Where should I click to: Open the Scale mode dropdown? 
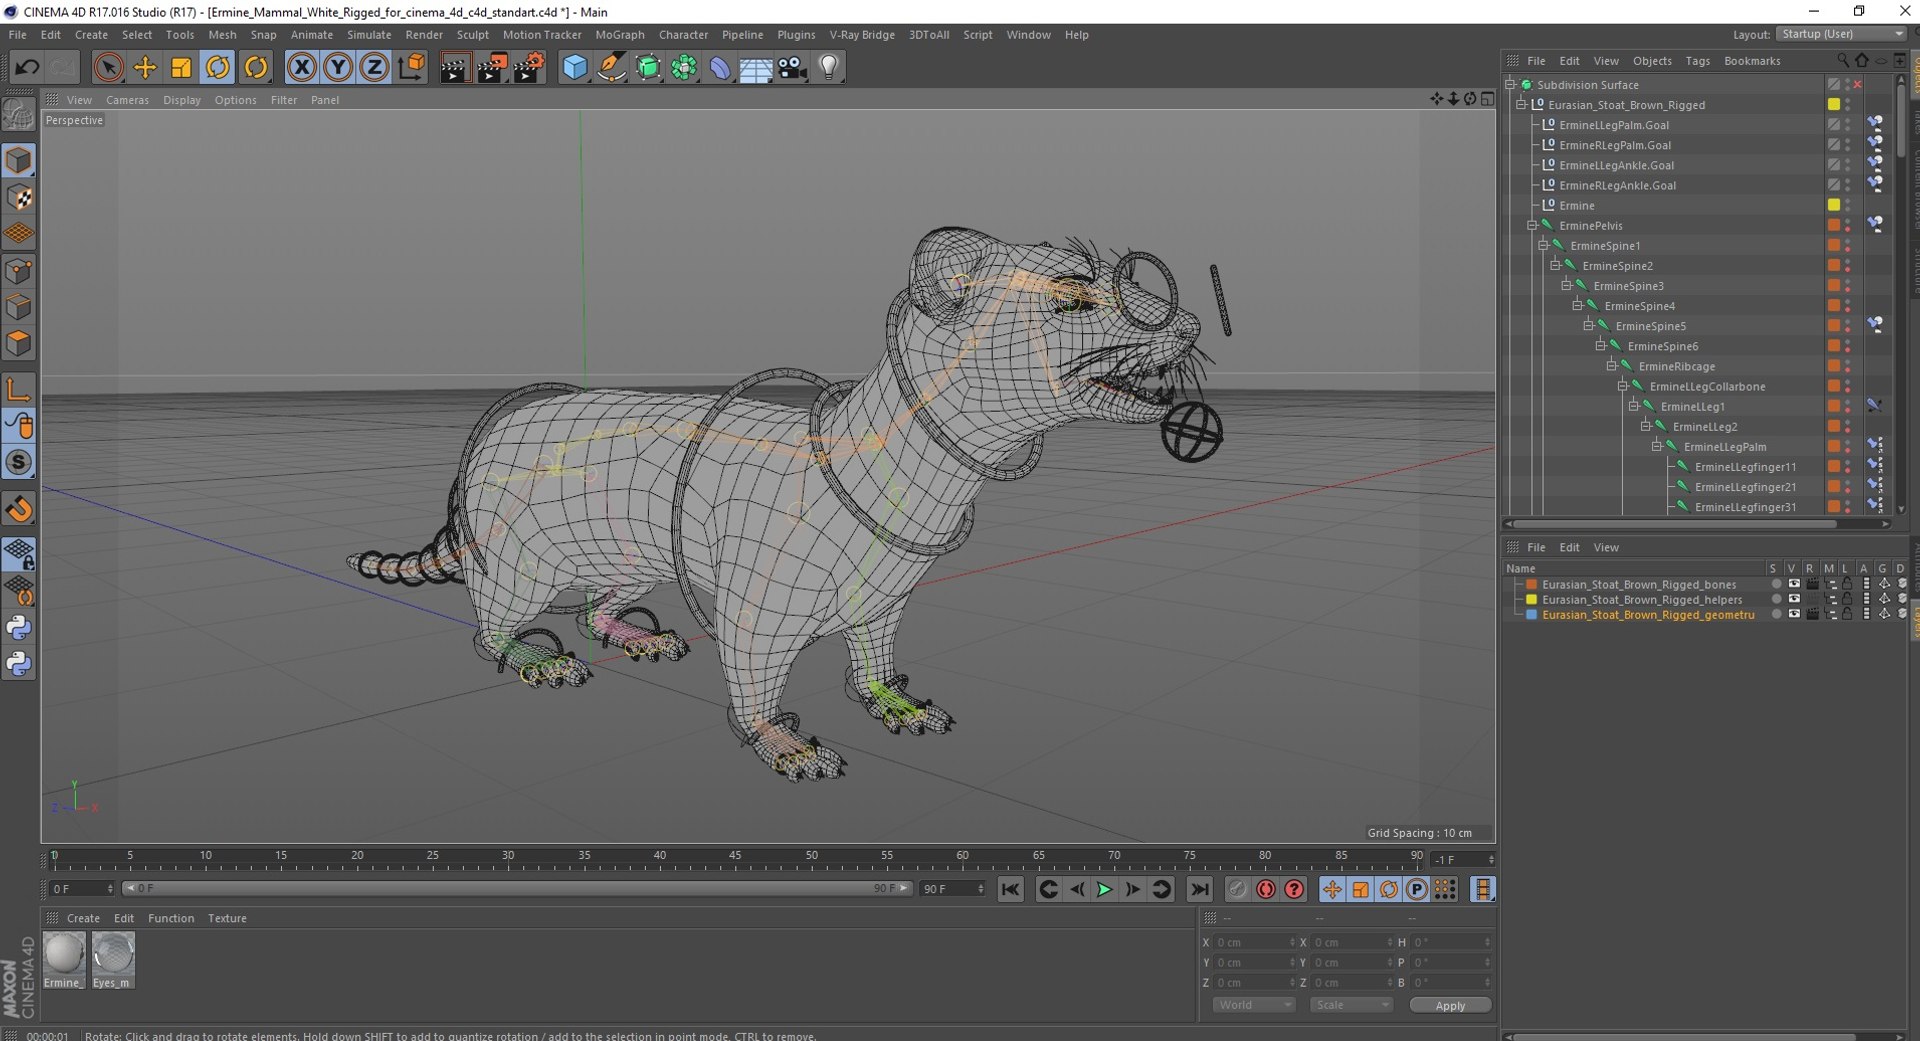(x=1351, y=1005)
